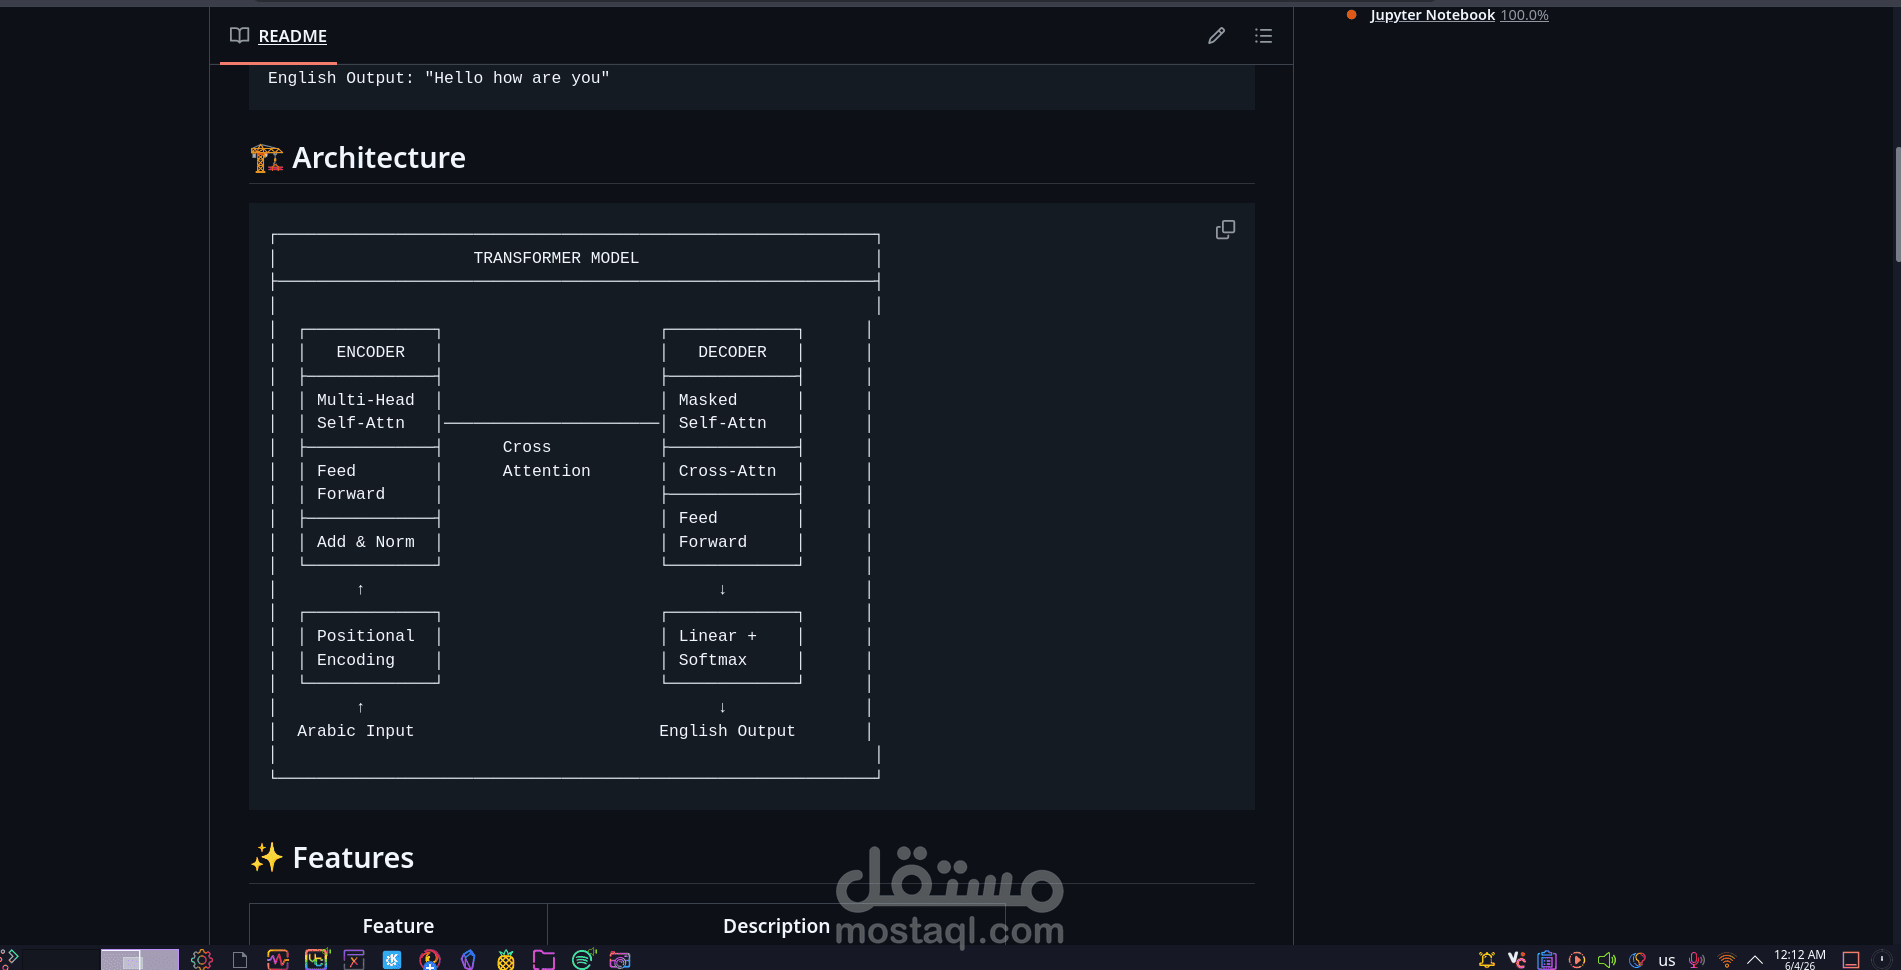Click the Description table column header

pyautogui.click(x=776, y=926)
